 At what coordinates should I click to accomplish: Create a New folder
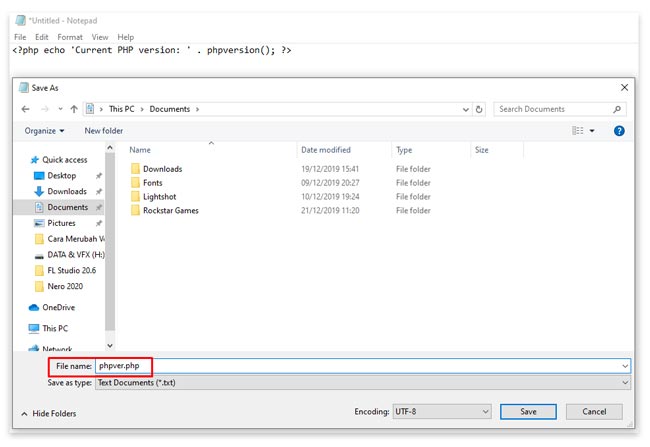coord(104,131)
